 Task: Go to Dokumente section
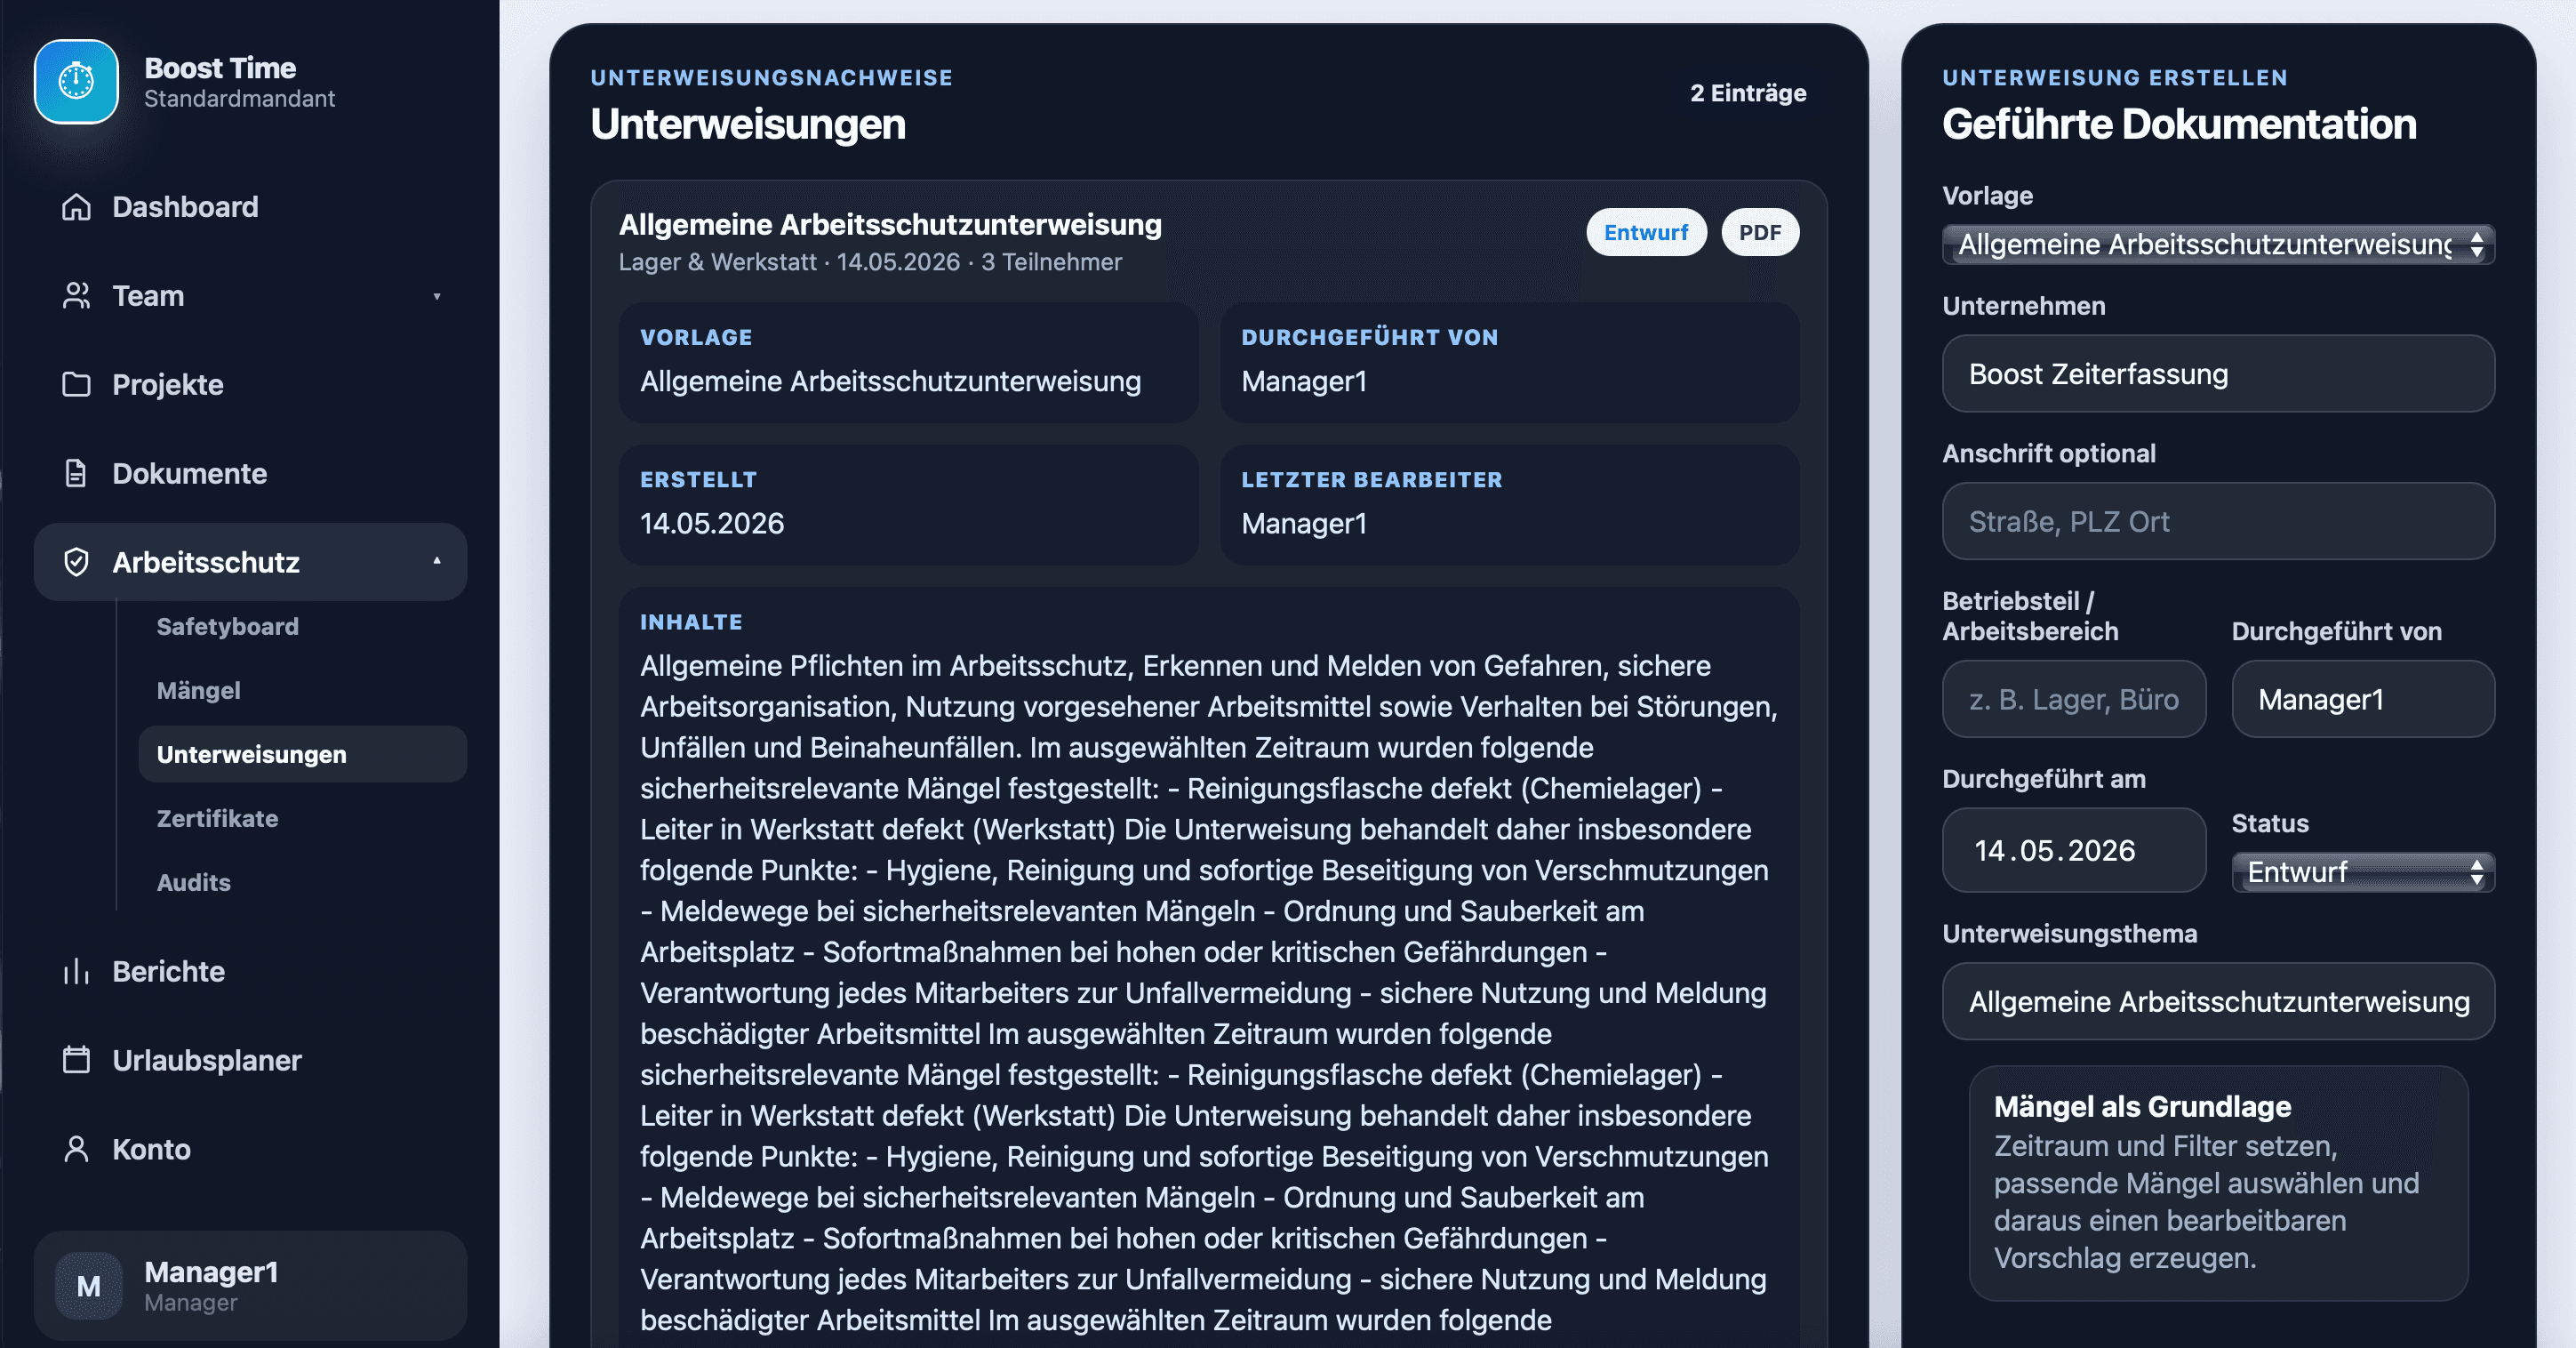click(x=250, y=473)
